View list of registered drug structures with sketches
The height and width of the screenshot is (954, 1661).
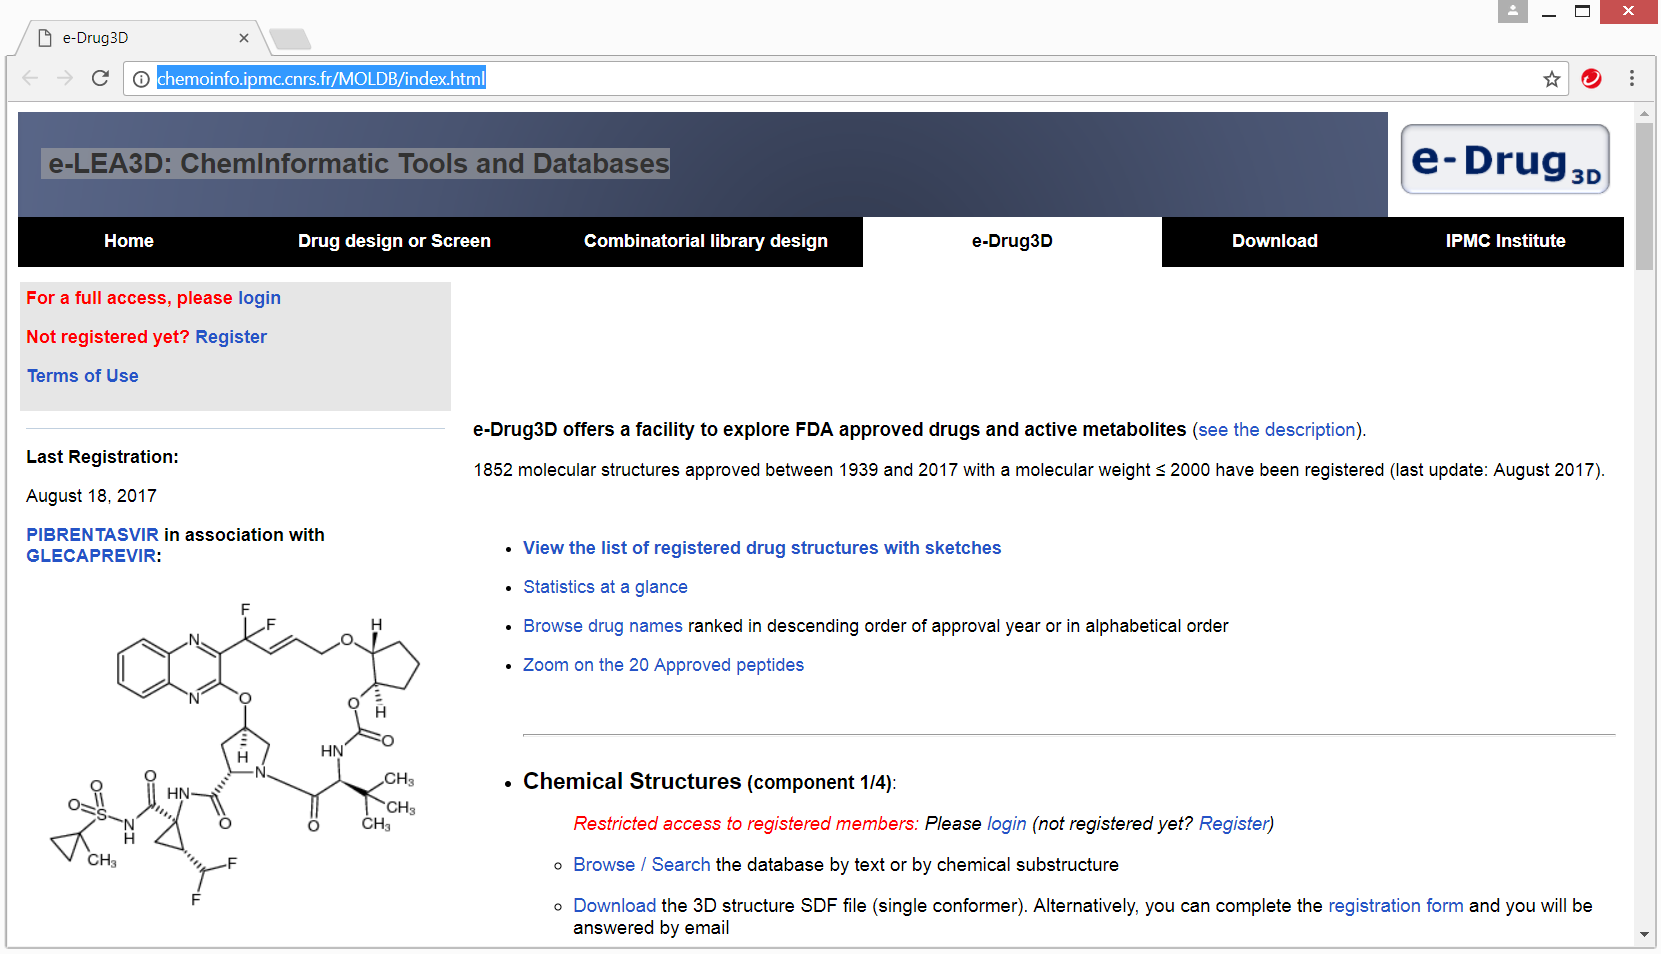tap(762, 548)
